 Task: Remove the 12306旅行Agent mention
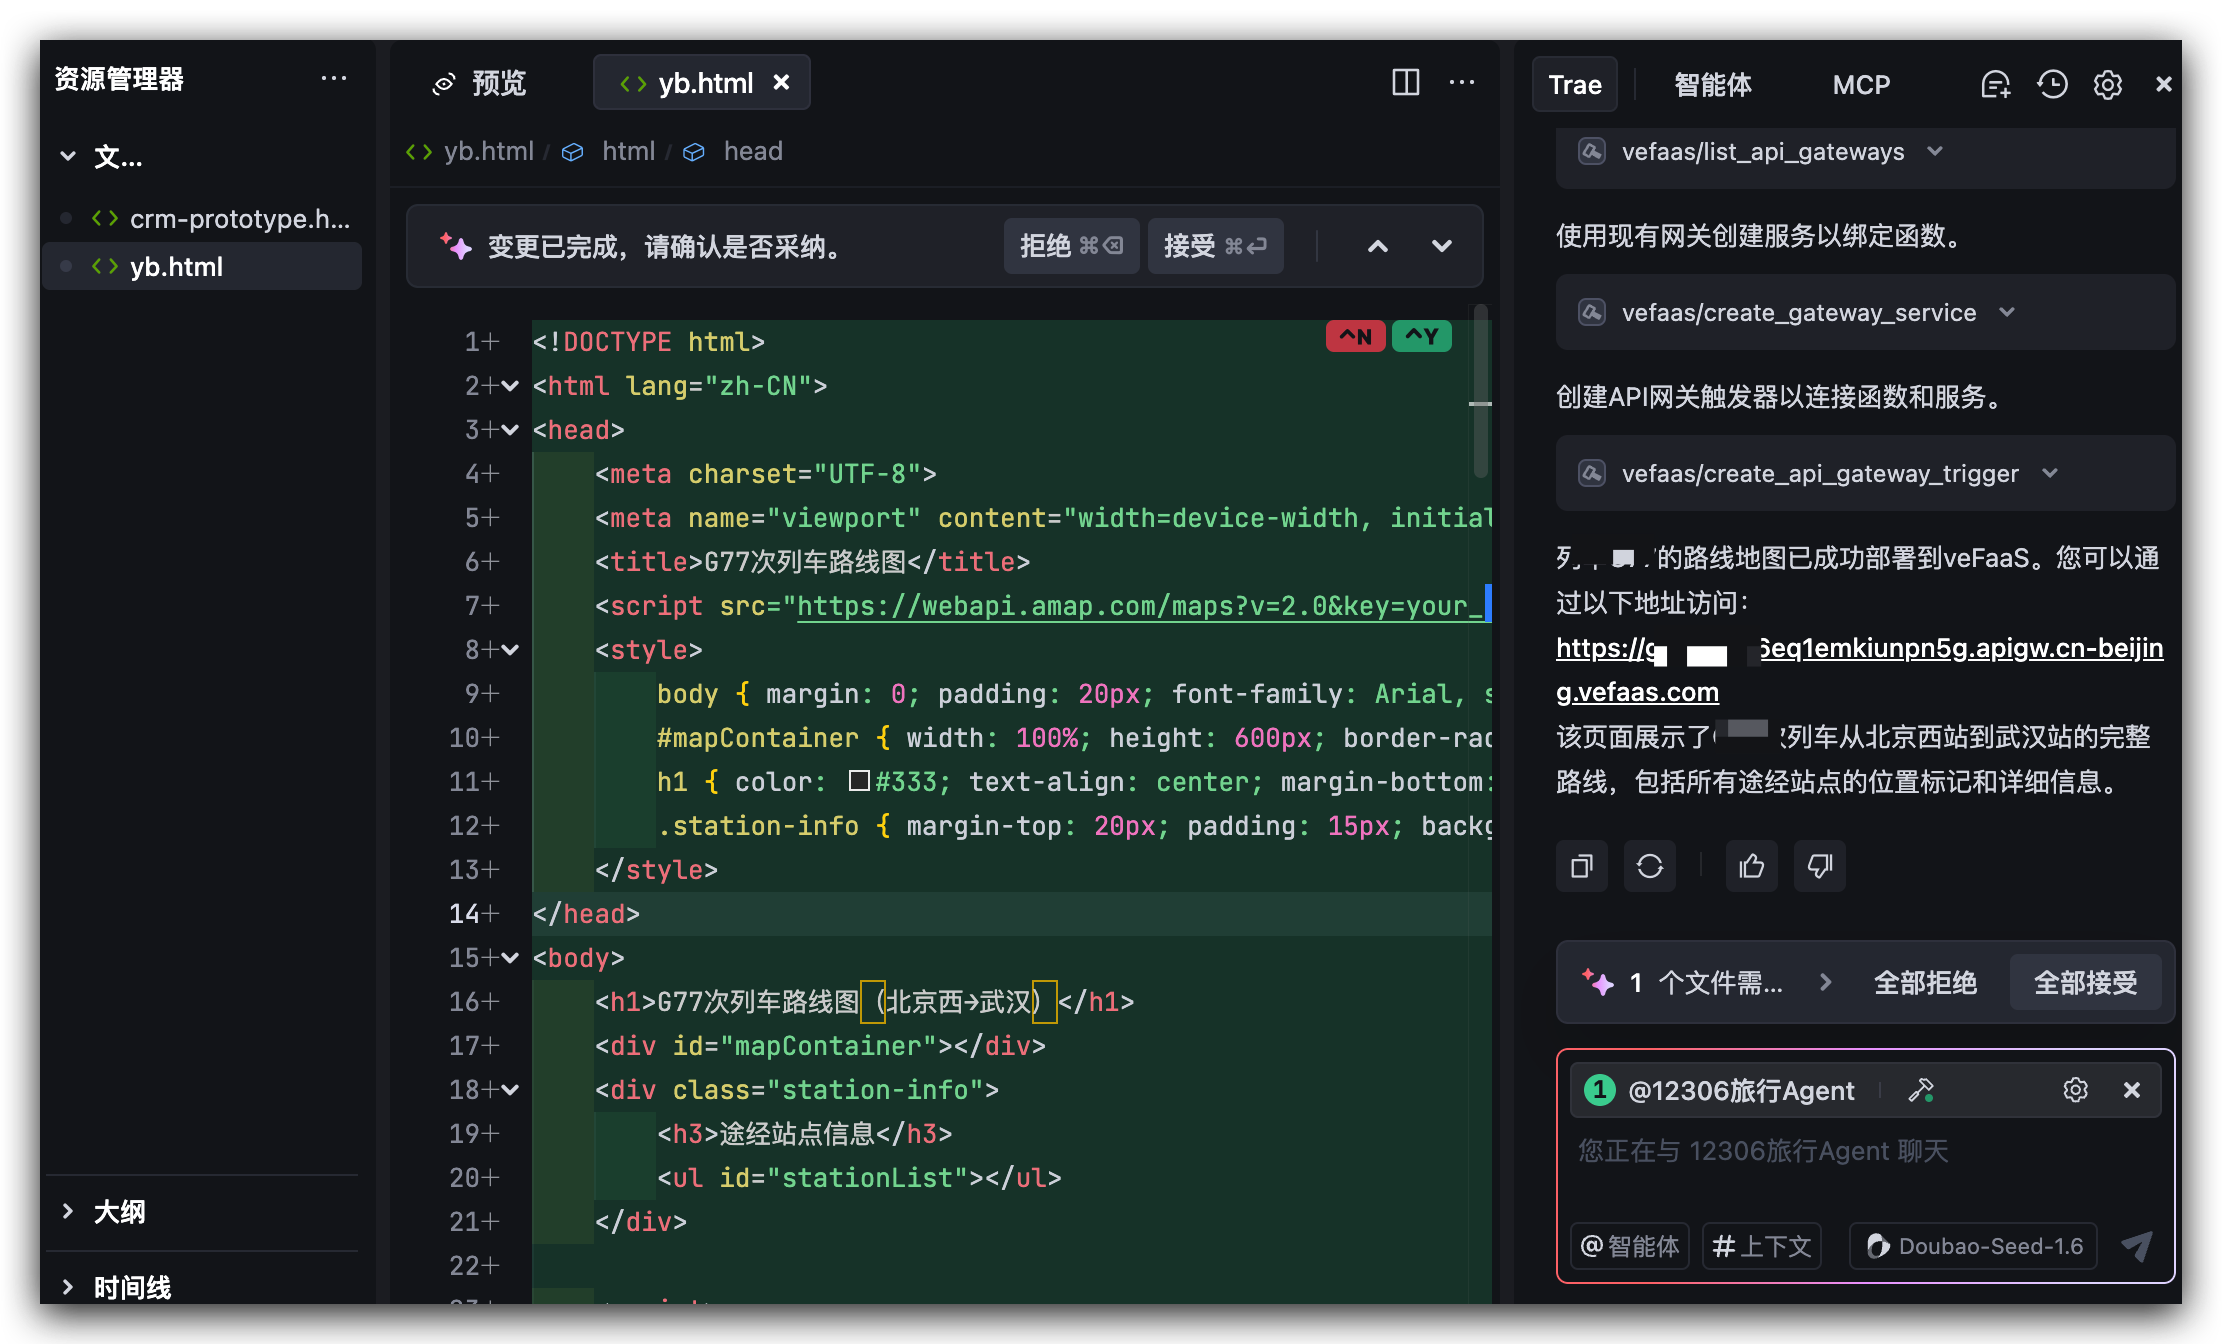pos(2131,1090)
